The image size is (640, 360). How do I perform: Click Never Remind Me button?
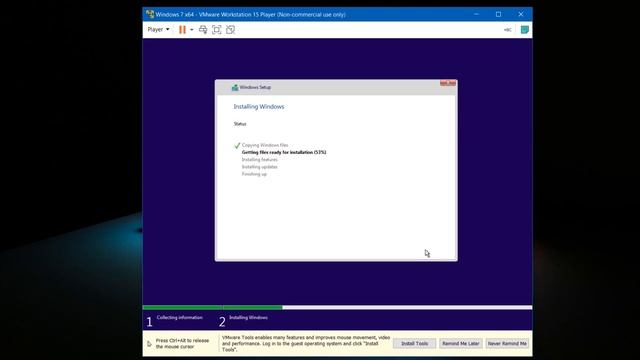507,344
